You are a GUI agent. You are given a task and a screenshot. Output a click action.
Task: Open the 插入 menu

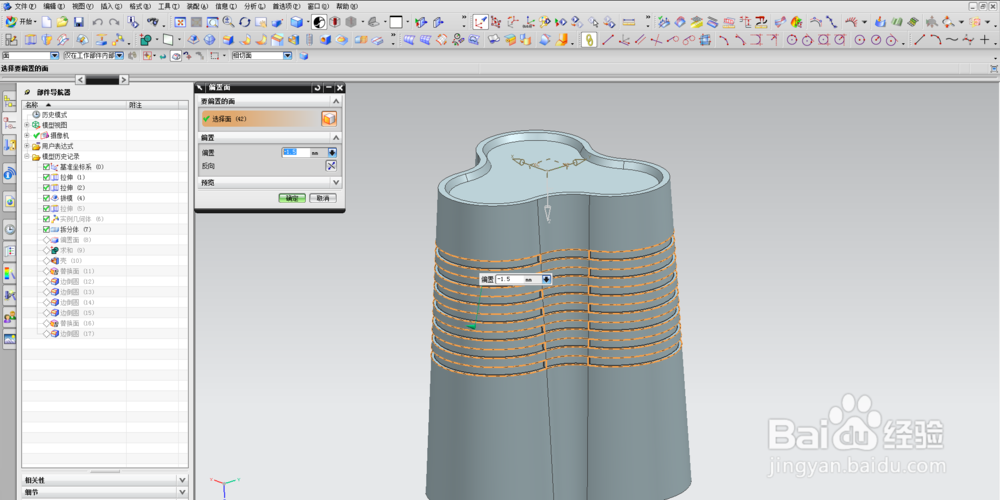click(x=111, y=6)
